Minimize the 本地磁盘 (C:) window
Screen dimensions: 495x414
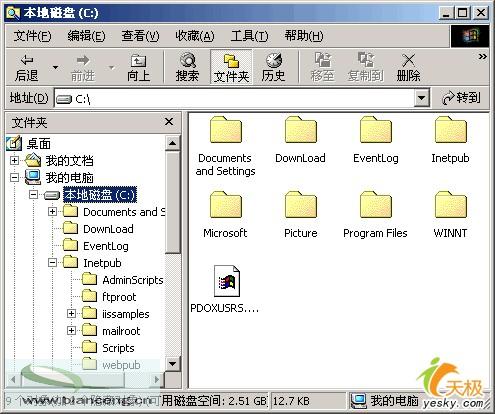(x=447, y=13)
